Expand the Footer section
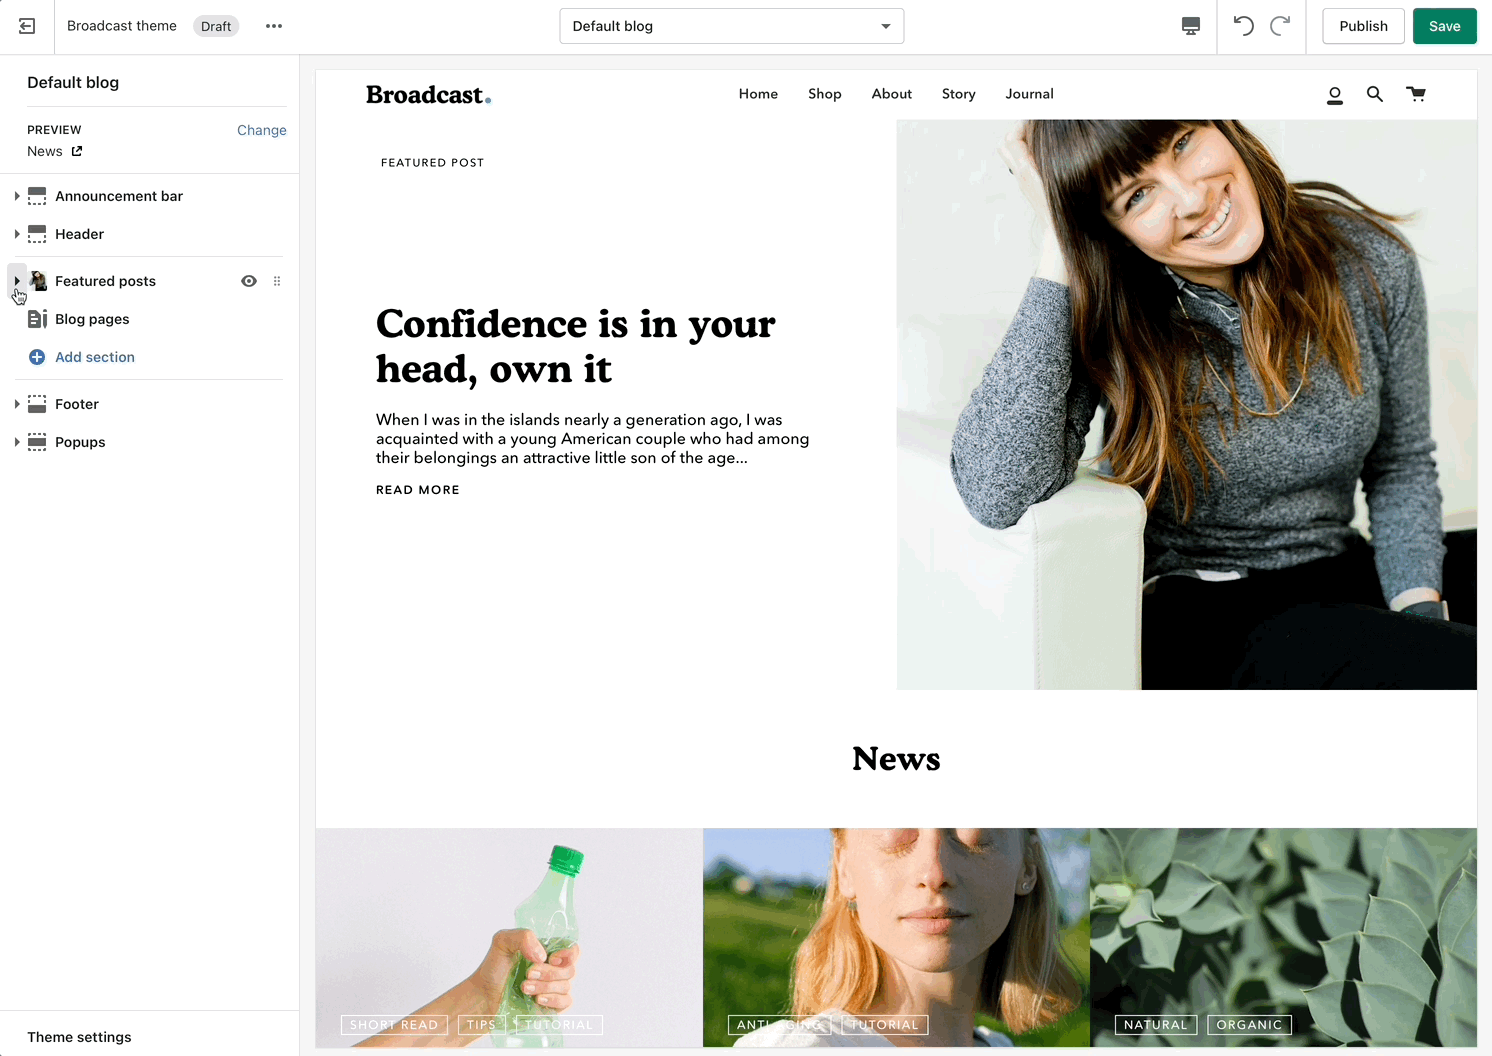The image size is (1492, 1056). pos(17,404)
